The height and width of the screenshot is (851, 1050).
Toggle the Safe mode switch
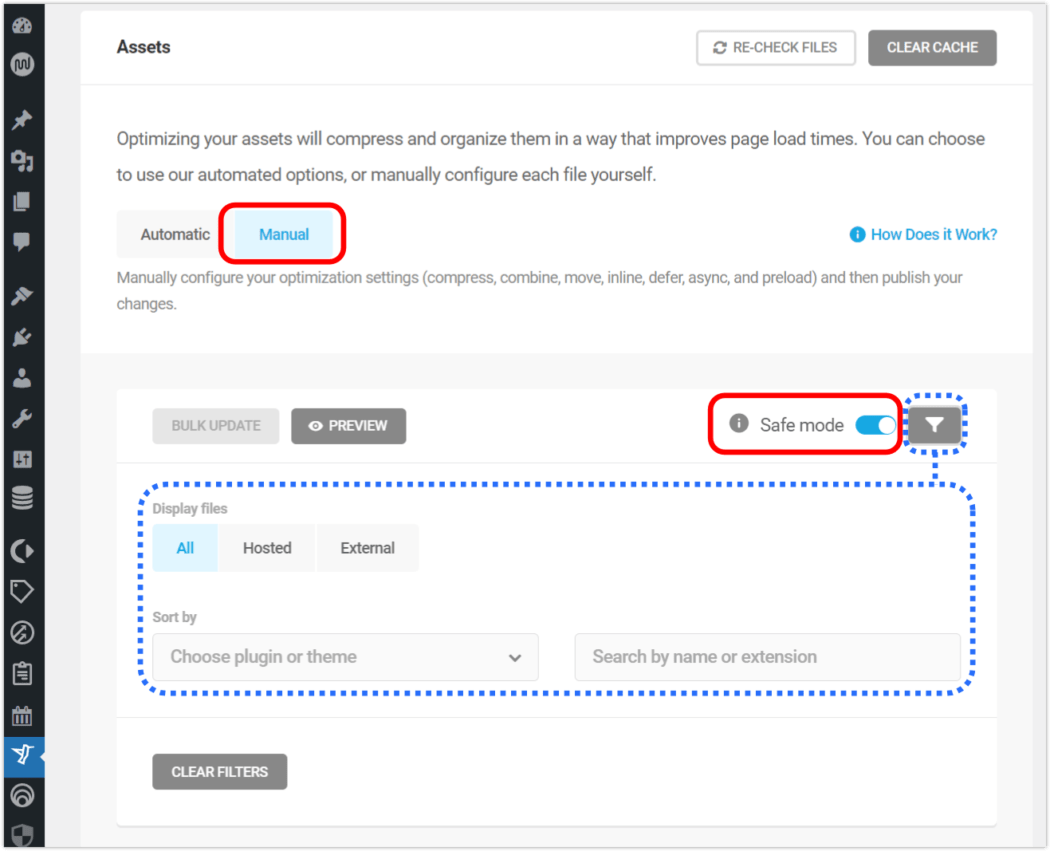875,425
